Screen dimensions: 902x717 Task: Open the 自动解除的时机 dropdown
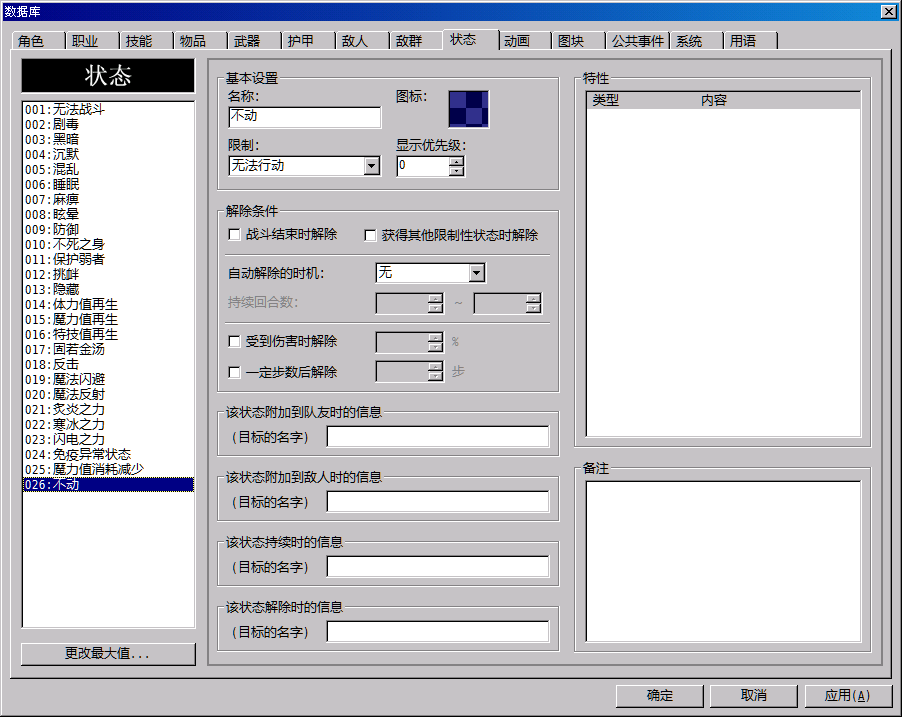476,273
